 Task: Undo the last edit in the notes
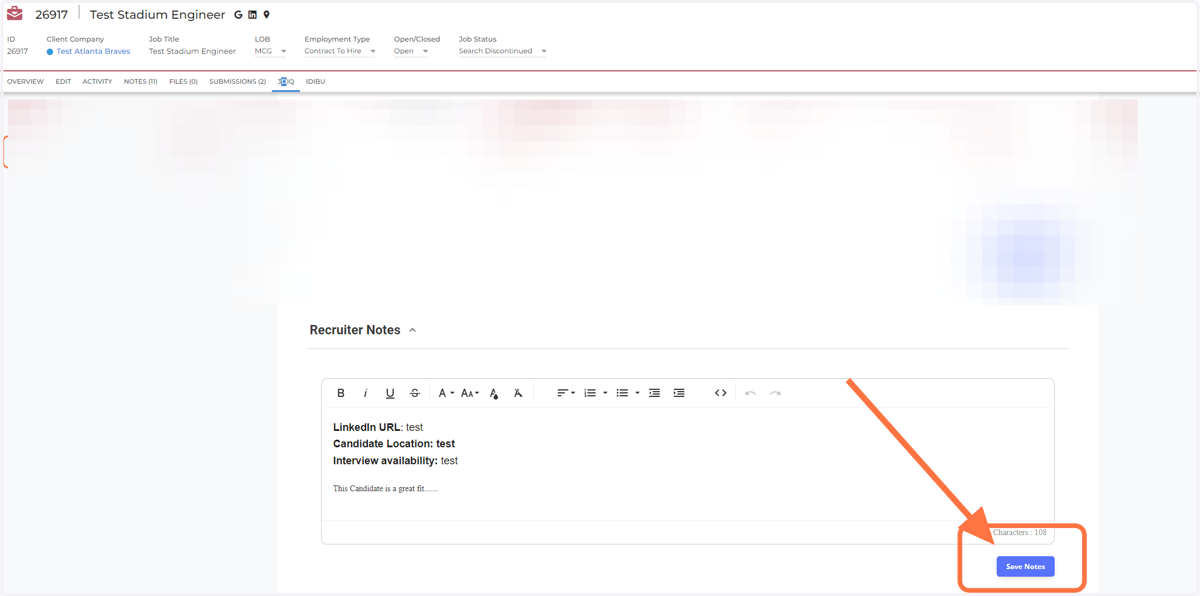click(750, 393)
